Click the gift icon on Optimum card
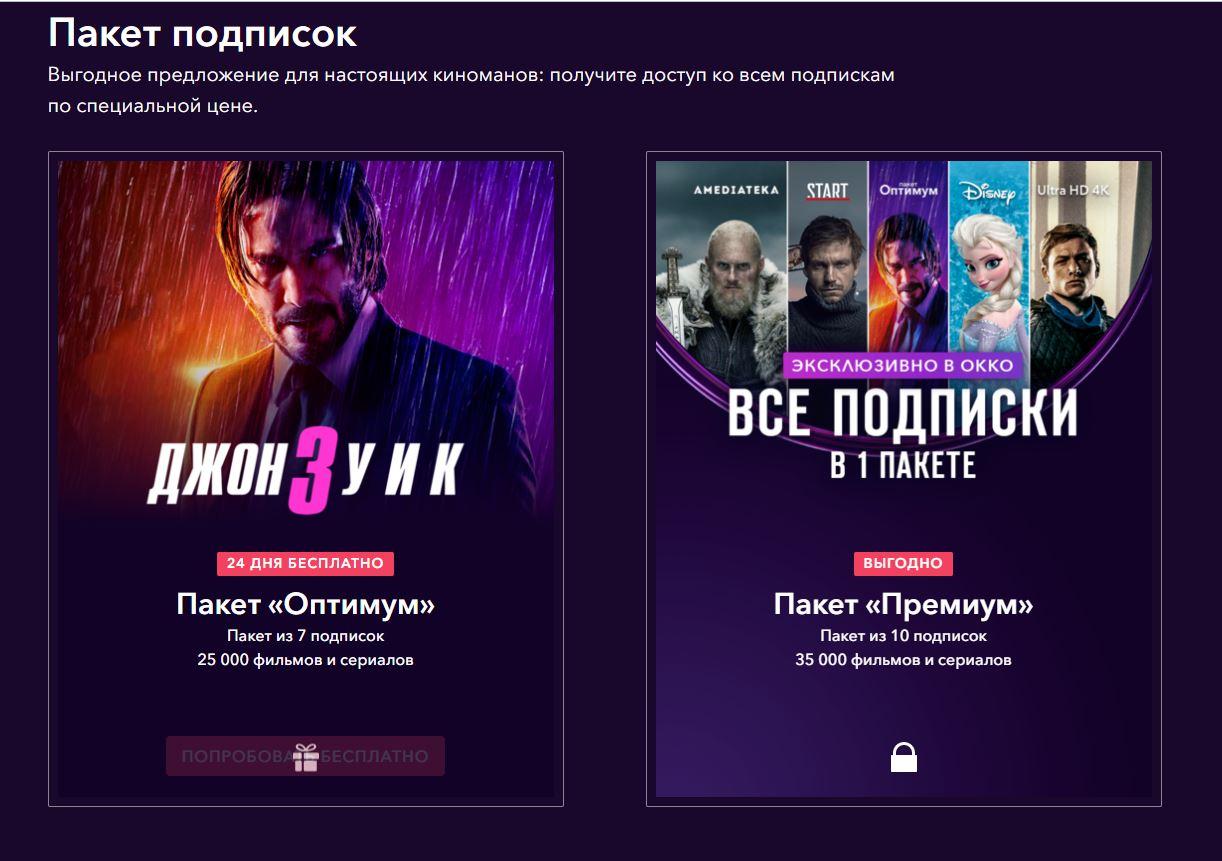Viewport: 1222px width, 861px height. click(x=305, y=758)
